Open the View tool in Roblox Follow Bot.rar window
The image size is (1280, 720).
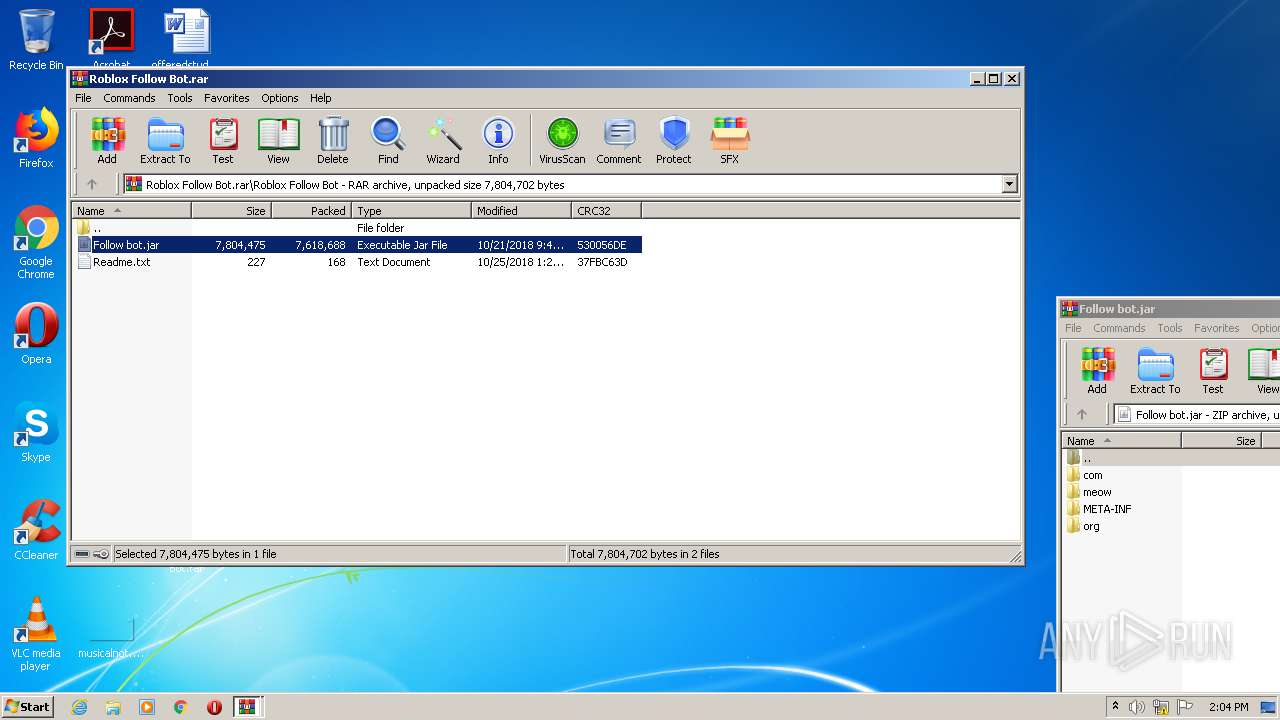[278, 141]
